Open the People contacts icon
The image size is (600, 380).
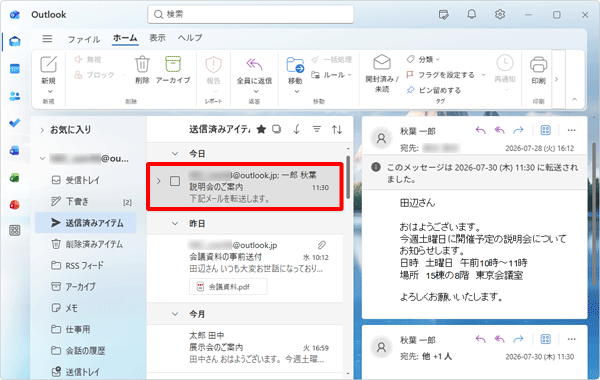coord(15,96)
